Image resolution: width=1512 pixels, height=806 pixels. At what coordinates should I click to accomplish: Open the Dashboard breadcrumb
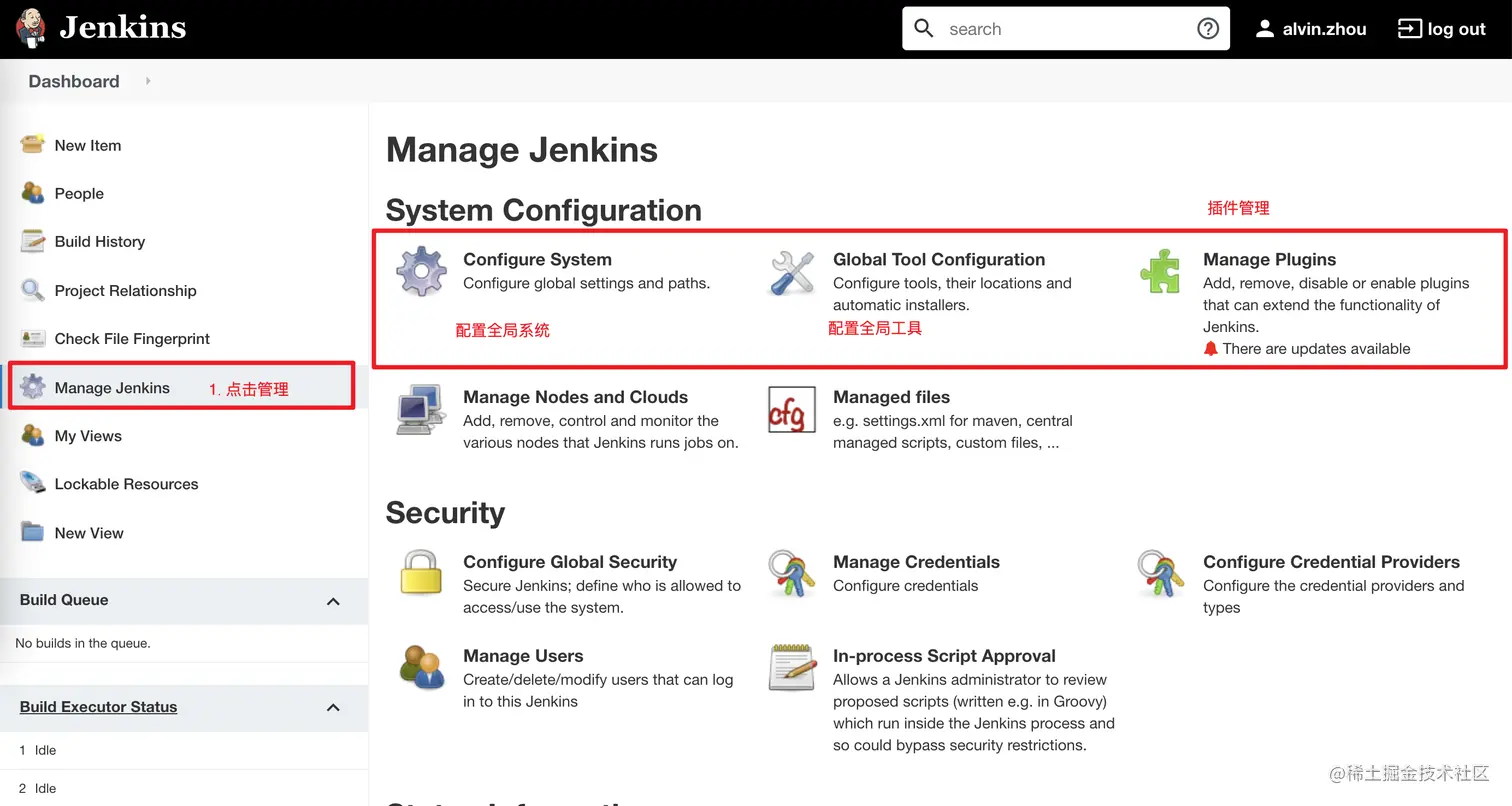click(x=73, y=81)
